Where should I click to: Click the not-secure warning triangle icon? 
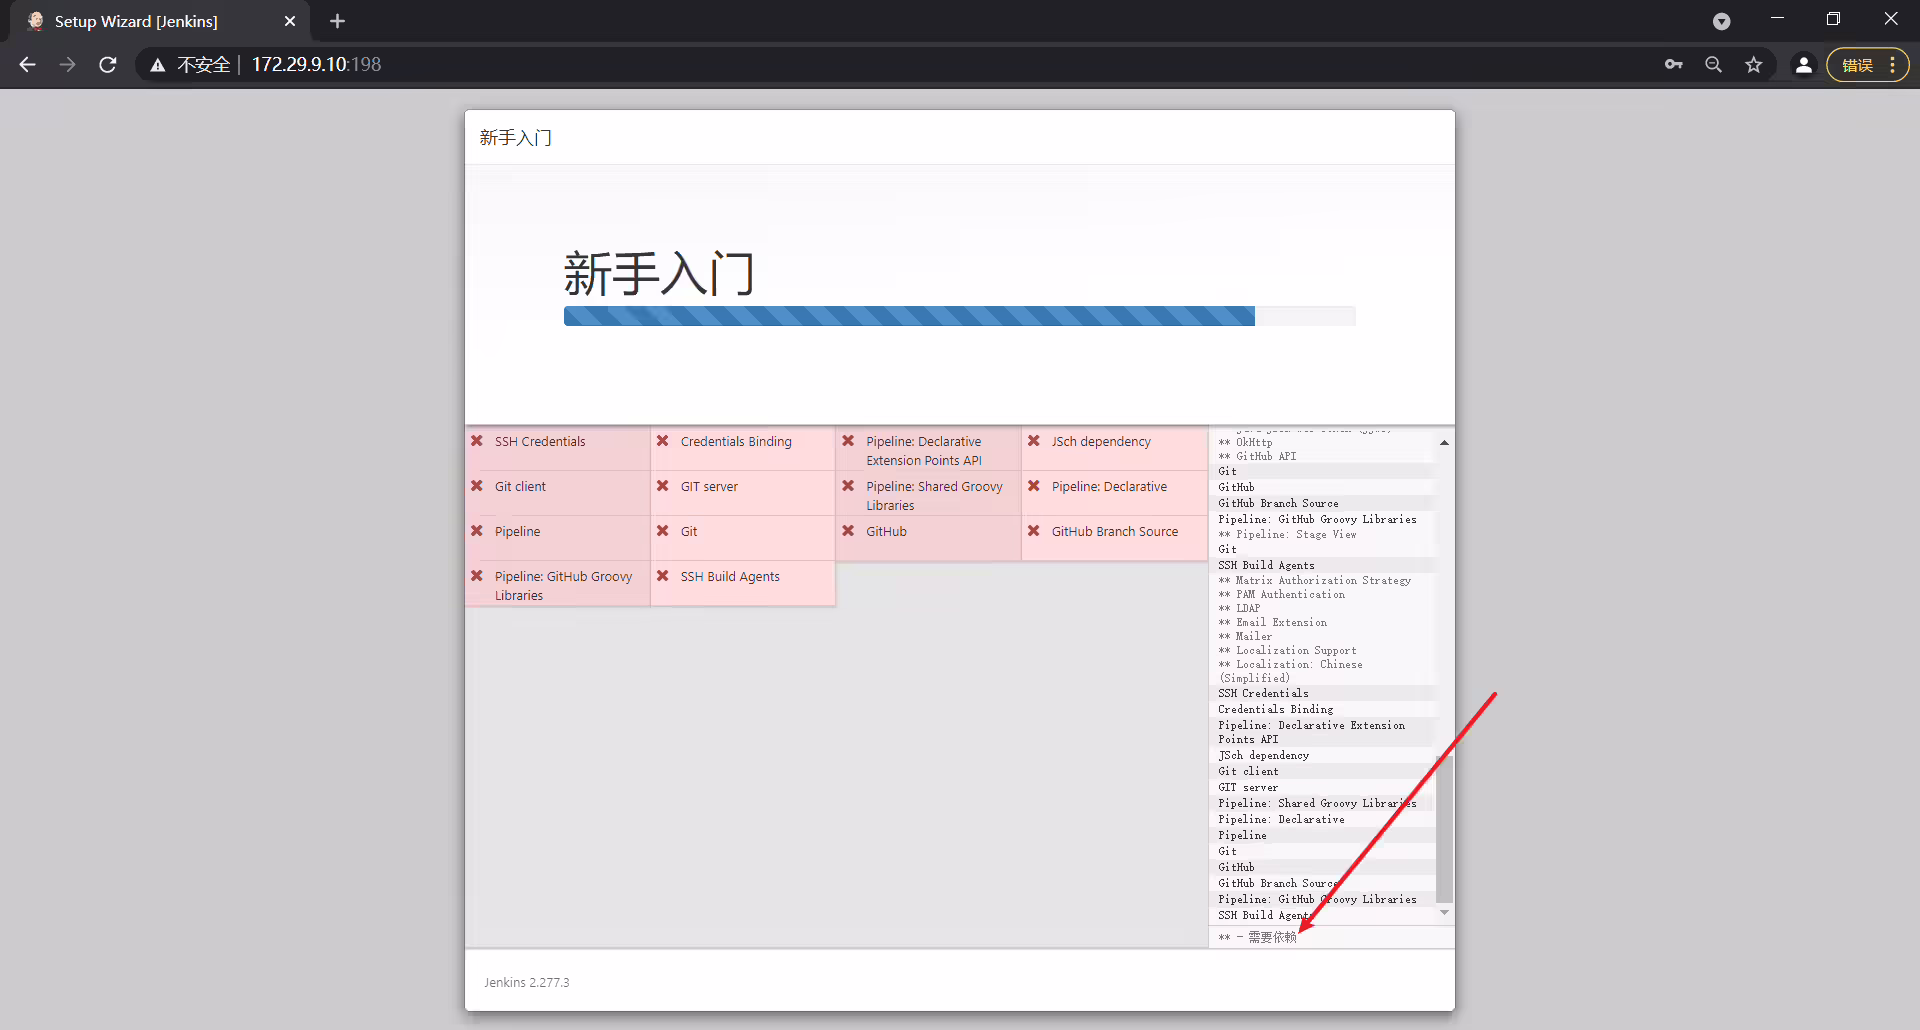pyautogui.click(x=158, y=65)
